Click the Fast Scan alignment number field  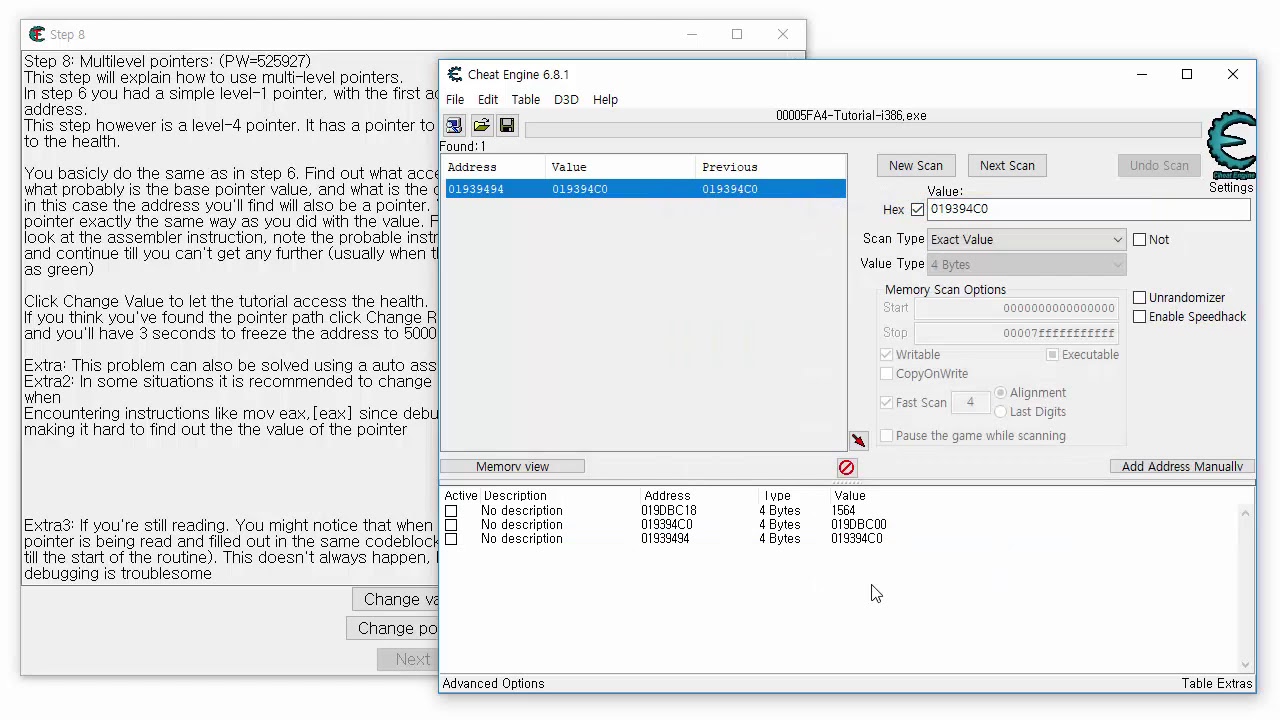pyautogui.click(x=969, y=402)
